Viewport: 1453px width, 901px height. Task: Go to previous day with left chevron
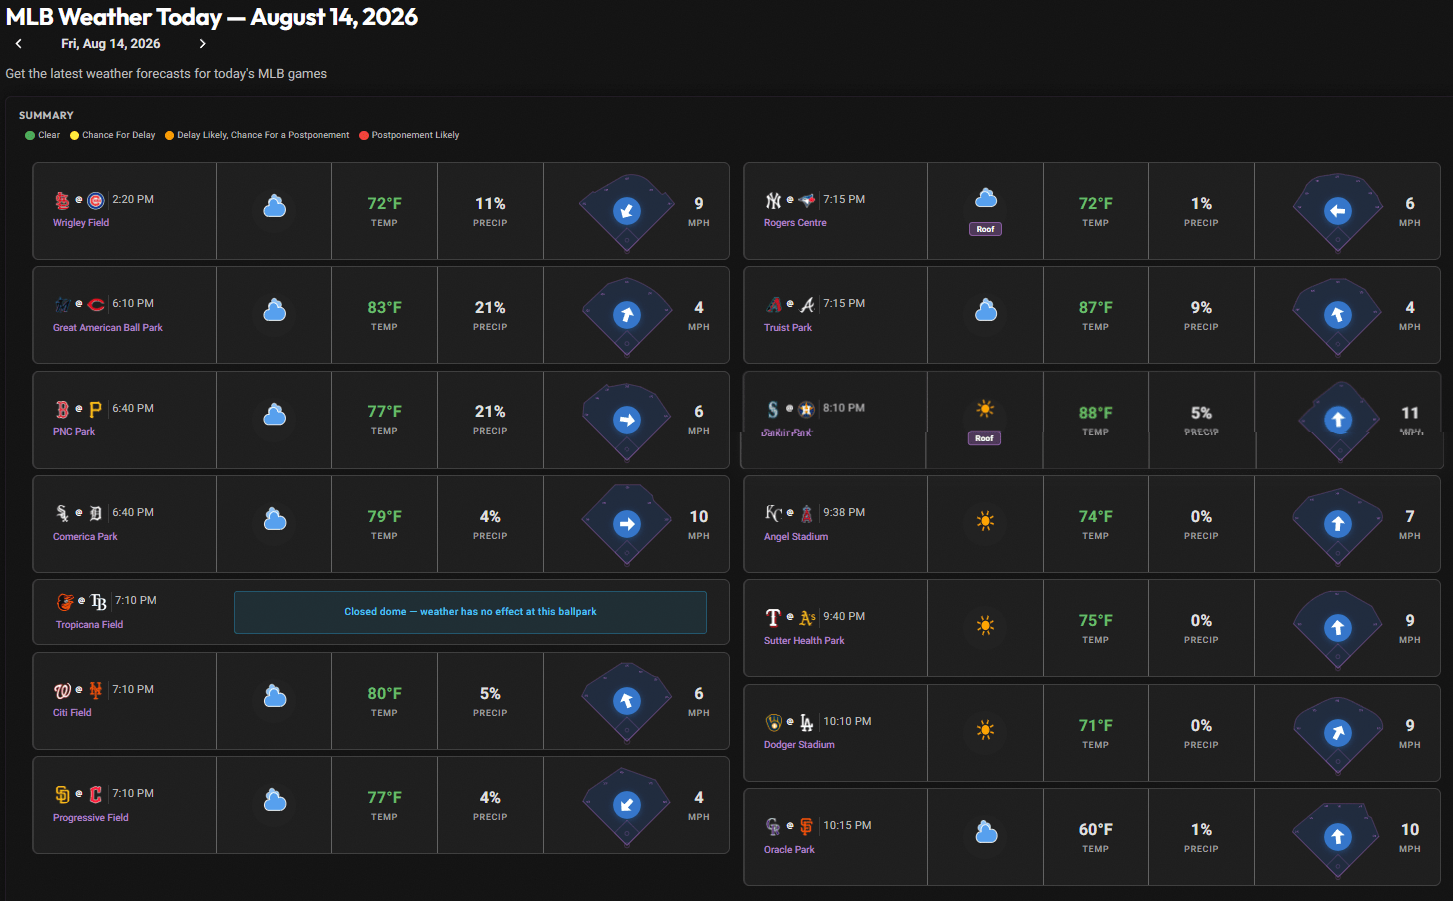coord(18,44)
